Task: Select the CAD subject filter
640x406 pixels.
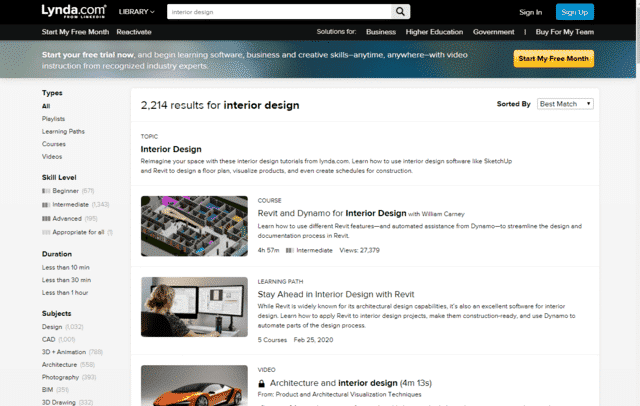Action: (x=49, y=340)
